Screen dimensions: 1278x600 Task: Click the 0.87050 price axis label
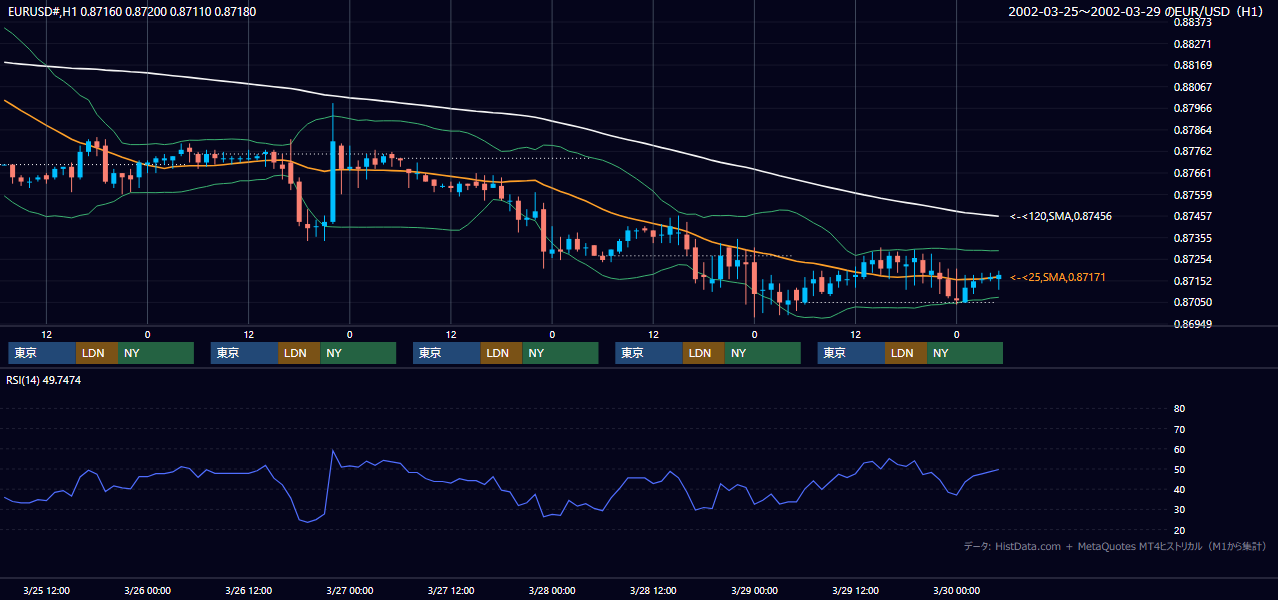(1192, 302)
